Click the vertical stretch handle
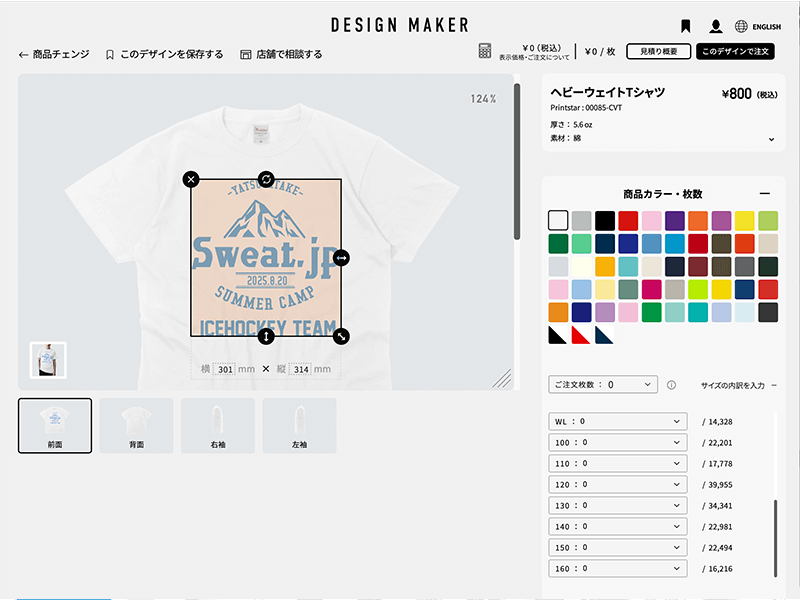This screenshot has height=600, width=800. [x=266, y=336]
